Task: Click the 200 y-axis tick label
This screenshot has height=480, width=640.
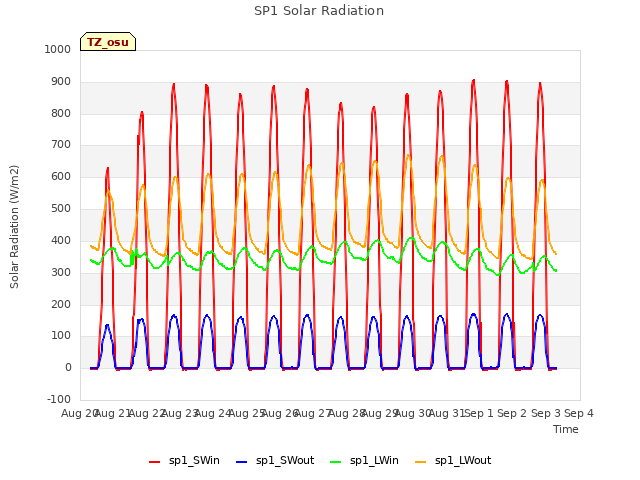Action: pos(61,304)
